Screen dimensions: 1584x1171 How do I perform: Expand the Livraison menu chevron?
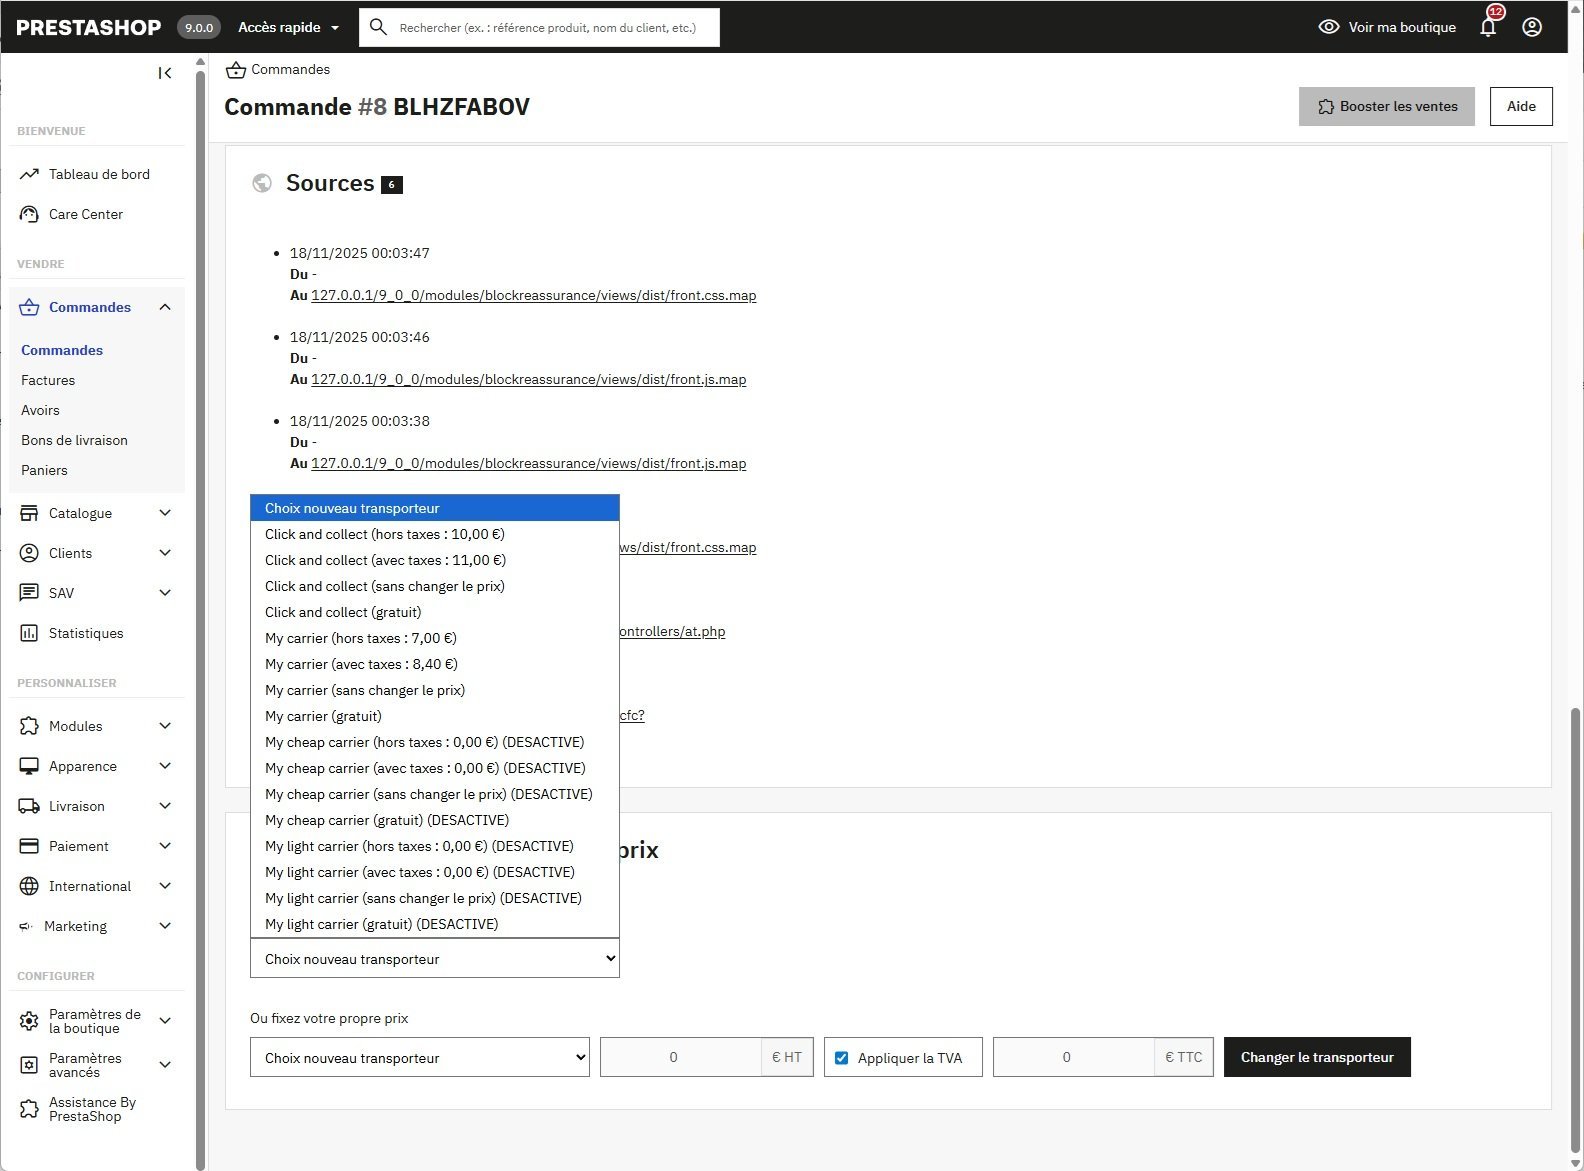(165, 806)
